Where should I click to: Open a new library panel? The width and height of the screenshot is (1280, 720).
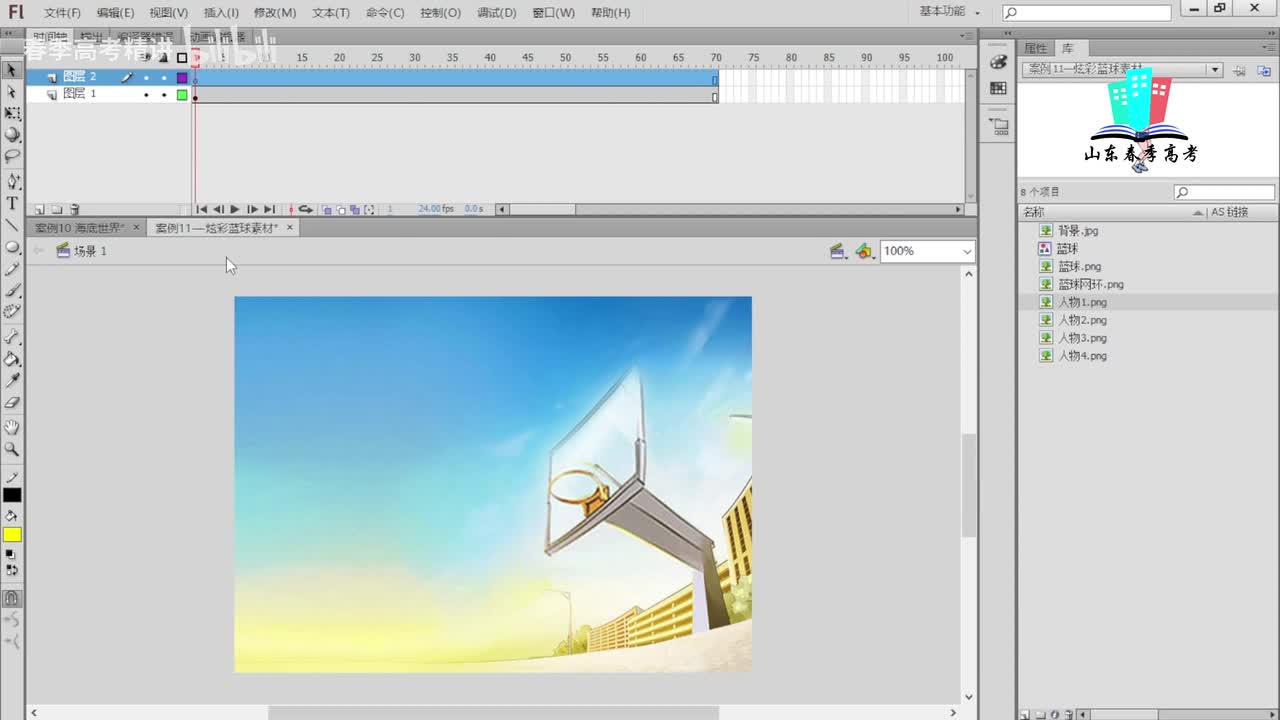[1262, 71]
